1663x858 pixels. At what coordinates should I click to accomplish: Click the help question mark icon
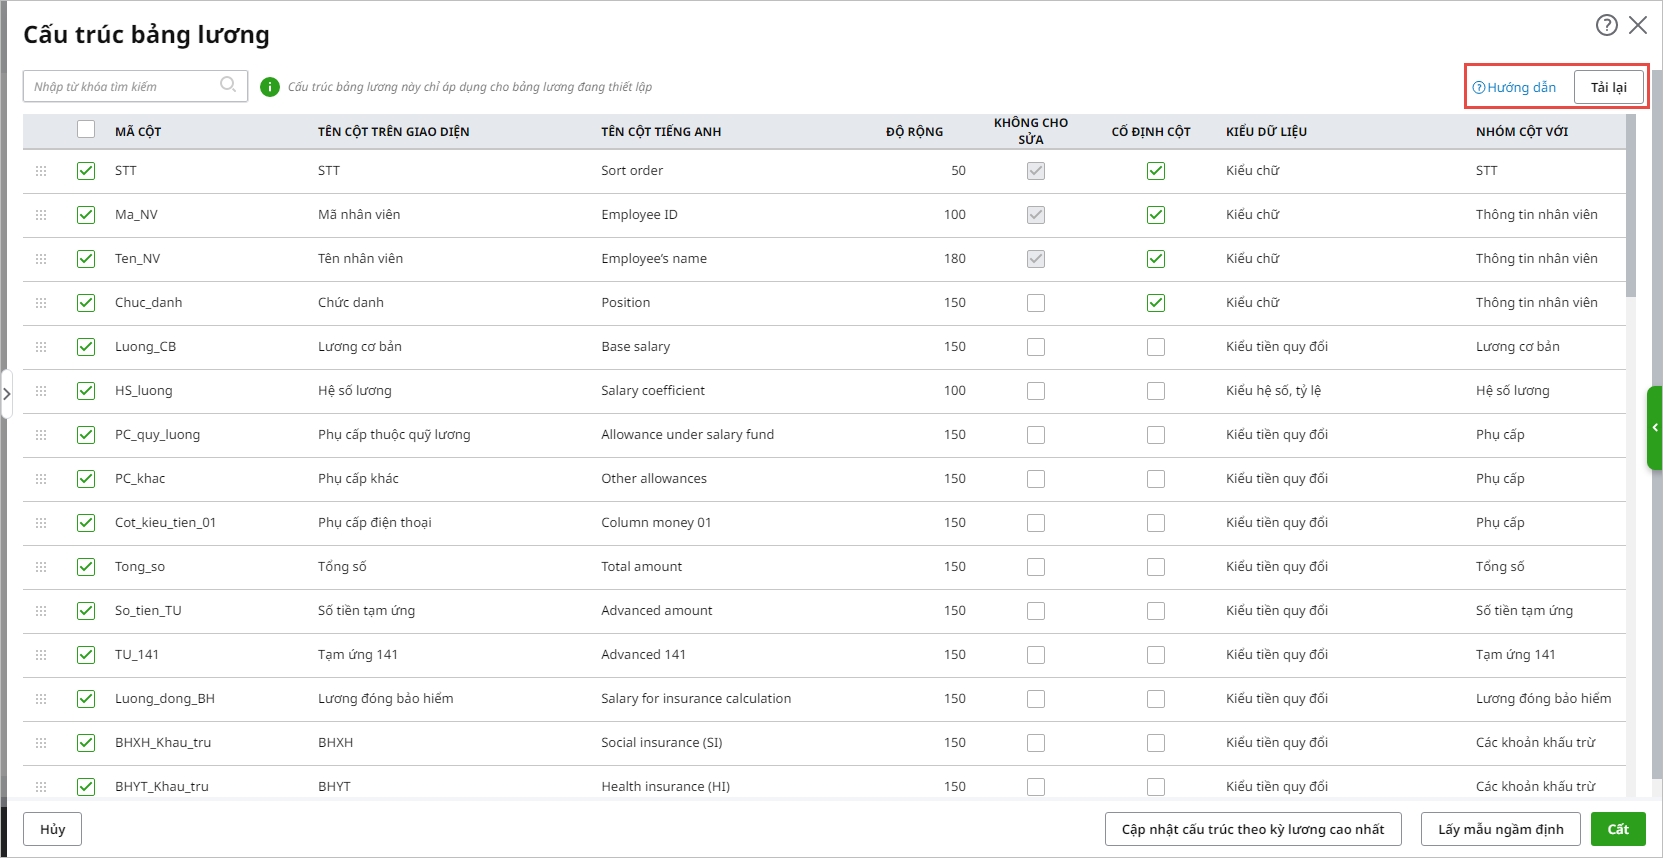click(1606, 25)
